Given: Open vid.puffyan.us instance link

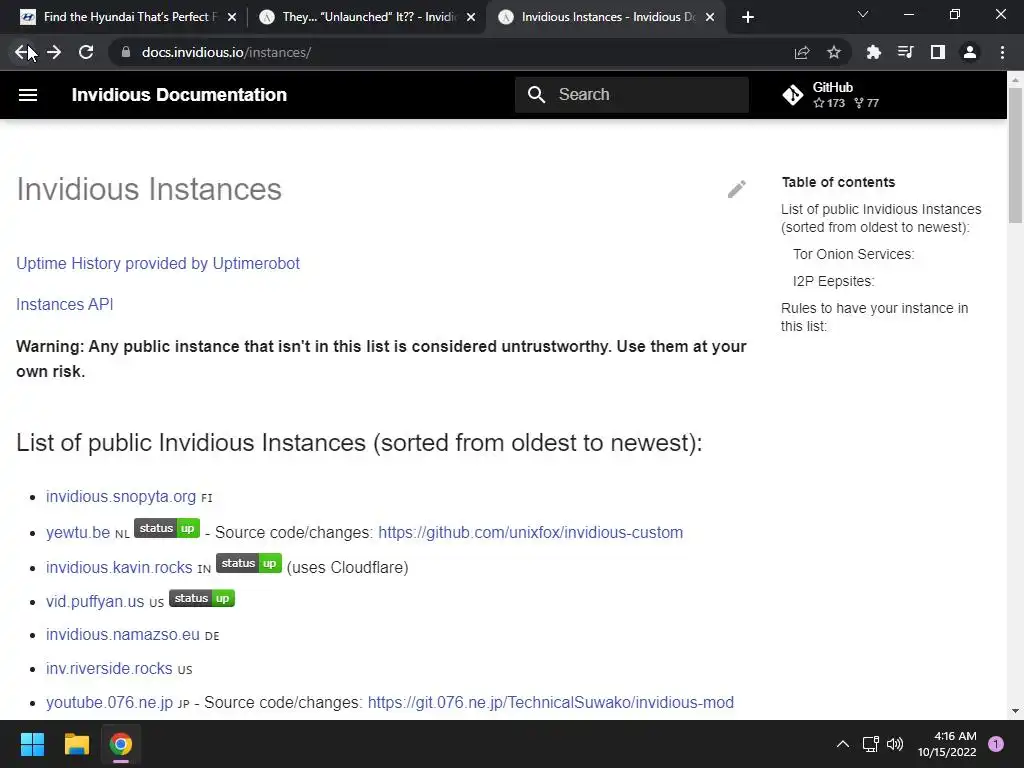Looking at the screenshot, I should (95, 601).
